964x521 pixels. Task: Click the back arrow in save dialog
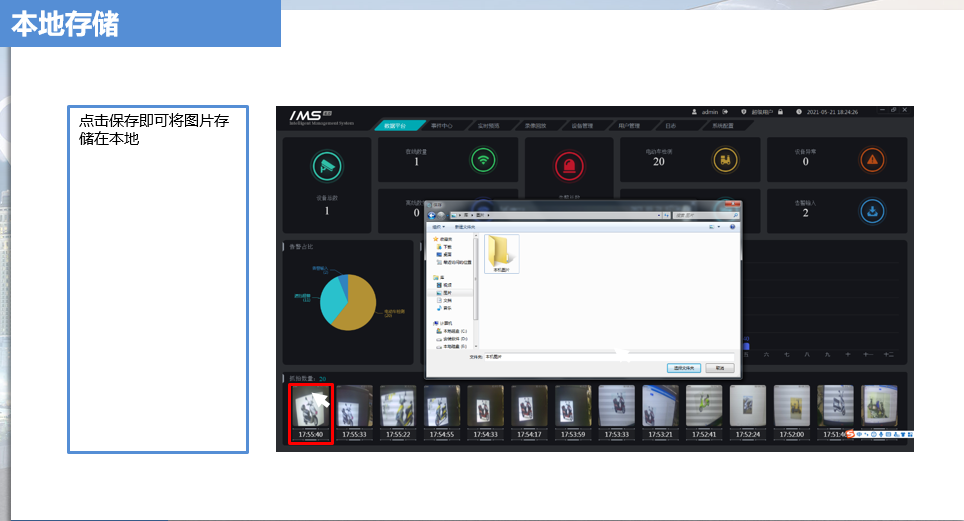click(x=432, y=215)
